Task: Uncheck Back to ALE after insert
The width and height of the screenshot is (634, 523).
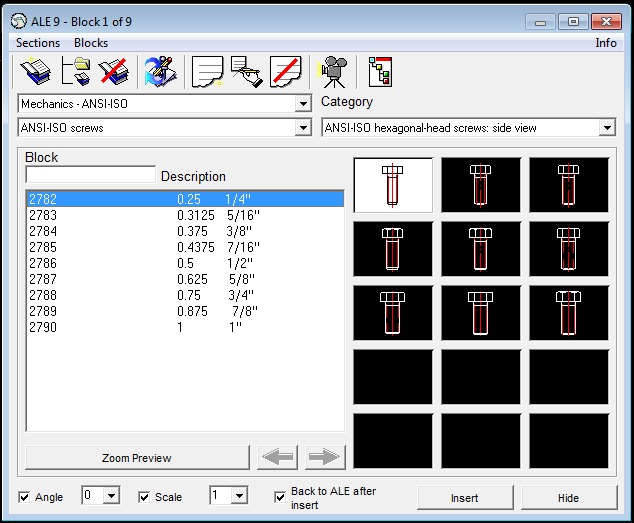Action: point(280,497)
